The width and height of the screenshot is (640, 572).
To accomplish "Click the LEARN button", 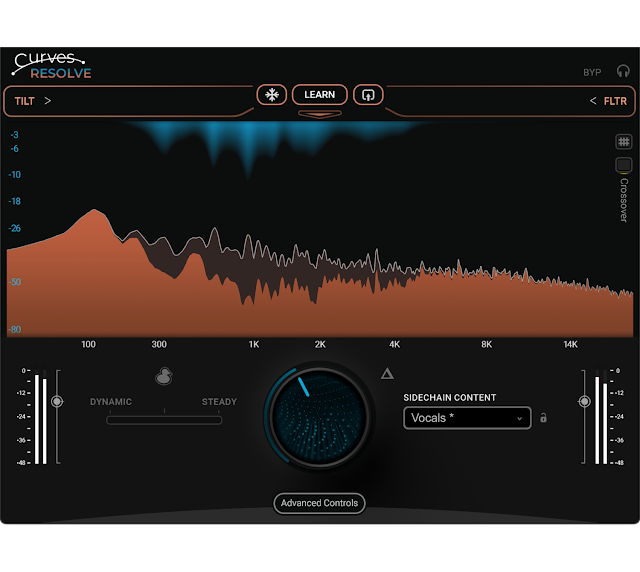I will pos(320,95).
